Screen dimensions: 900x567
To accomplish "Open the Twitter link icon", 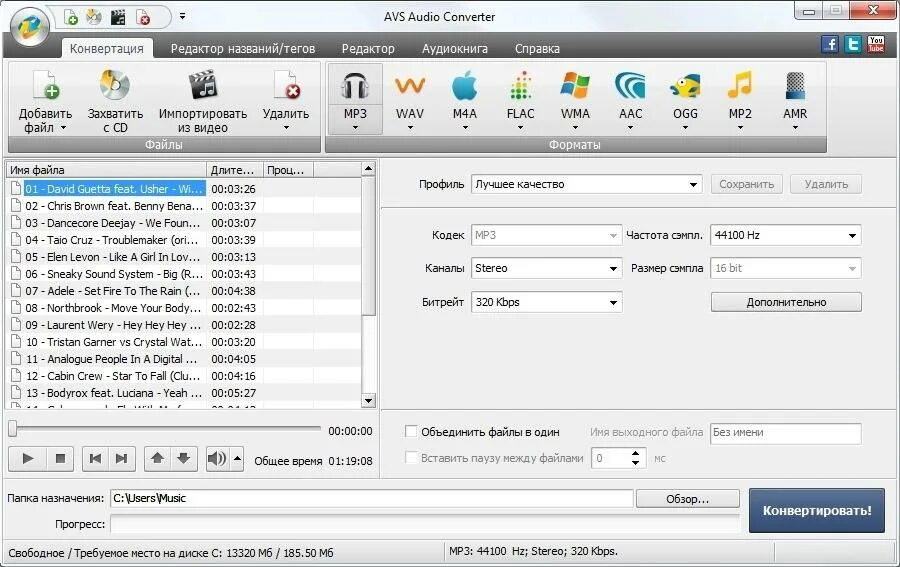I will (x=853, y=44).
